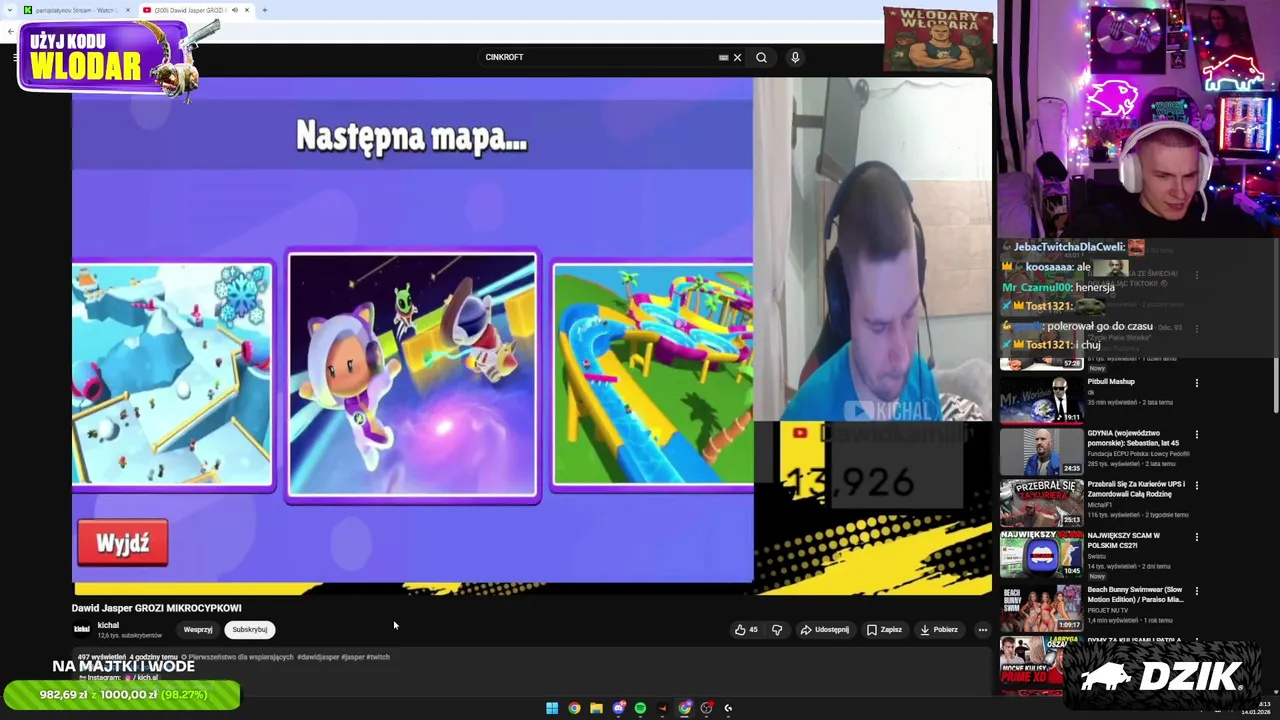Viewport: 1280px width, 720px height.
Task: Open options menu for Pitbull Mashup video
Action: click(x=1197, y=382)
